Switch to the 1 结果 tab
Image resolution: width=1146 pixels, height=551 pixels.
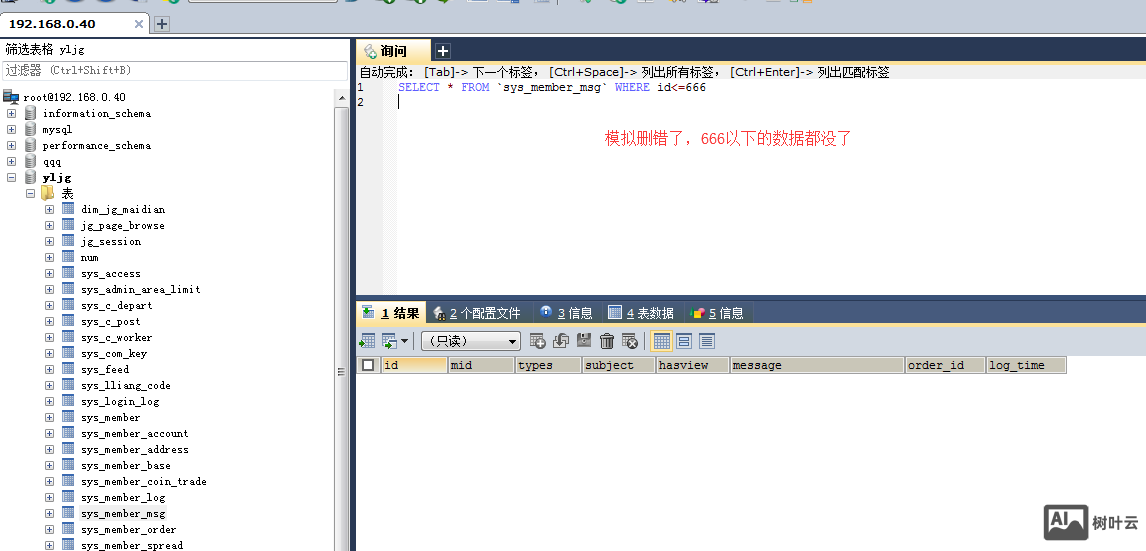click(x=391, y=313)
